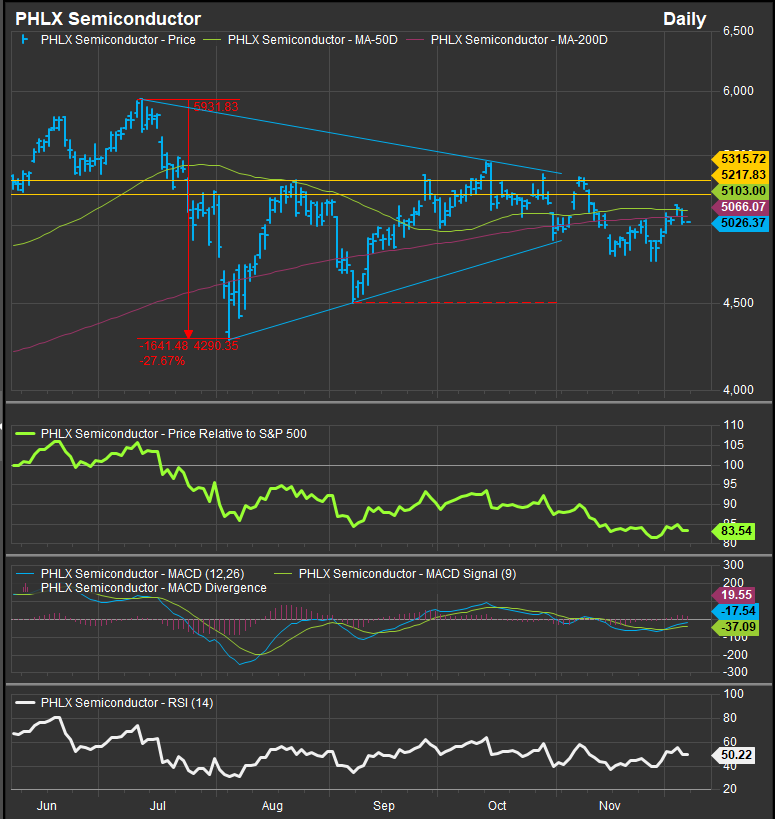Click the pink 19.55 MACD divergence tag
Viewport: 775px width, 819px height.
tap(735, 594)
